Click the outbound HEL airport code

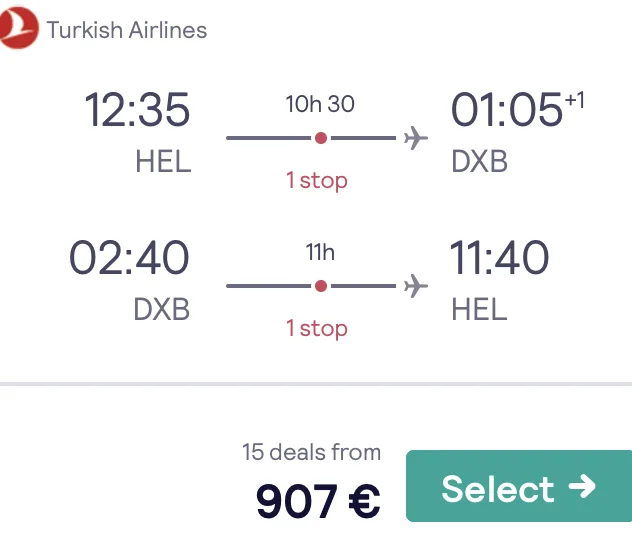pos(163,162)
